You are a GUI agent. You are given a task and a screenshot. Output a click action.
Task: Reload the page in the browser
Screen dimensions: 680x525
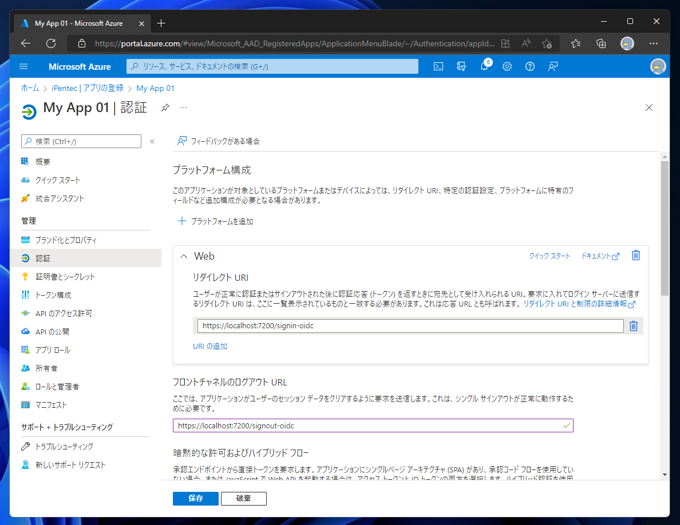(x=51, y=43)
